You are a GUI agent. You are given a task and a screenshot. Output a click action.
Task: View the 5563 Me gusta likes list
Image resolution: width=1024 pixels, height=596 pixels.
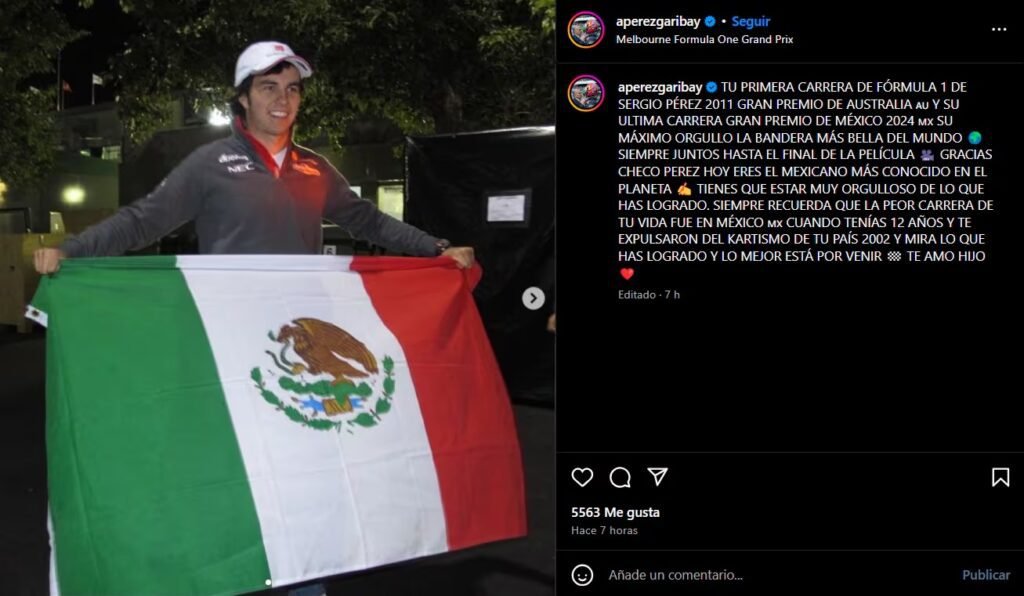(x=615, y=512)
